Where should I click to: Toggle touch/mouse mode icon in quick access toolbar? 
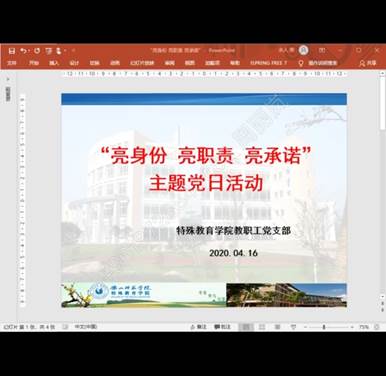pos(59,51)
